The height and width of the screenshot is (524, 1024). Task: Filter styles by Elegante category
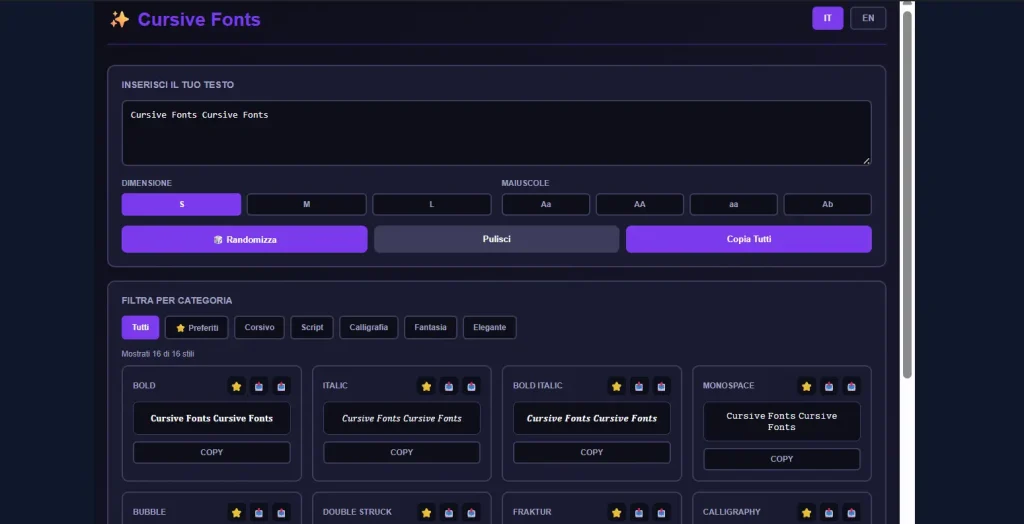[x=490, y=327]
